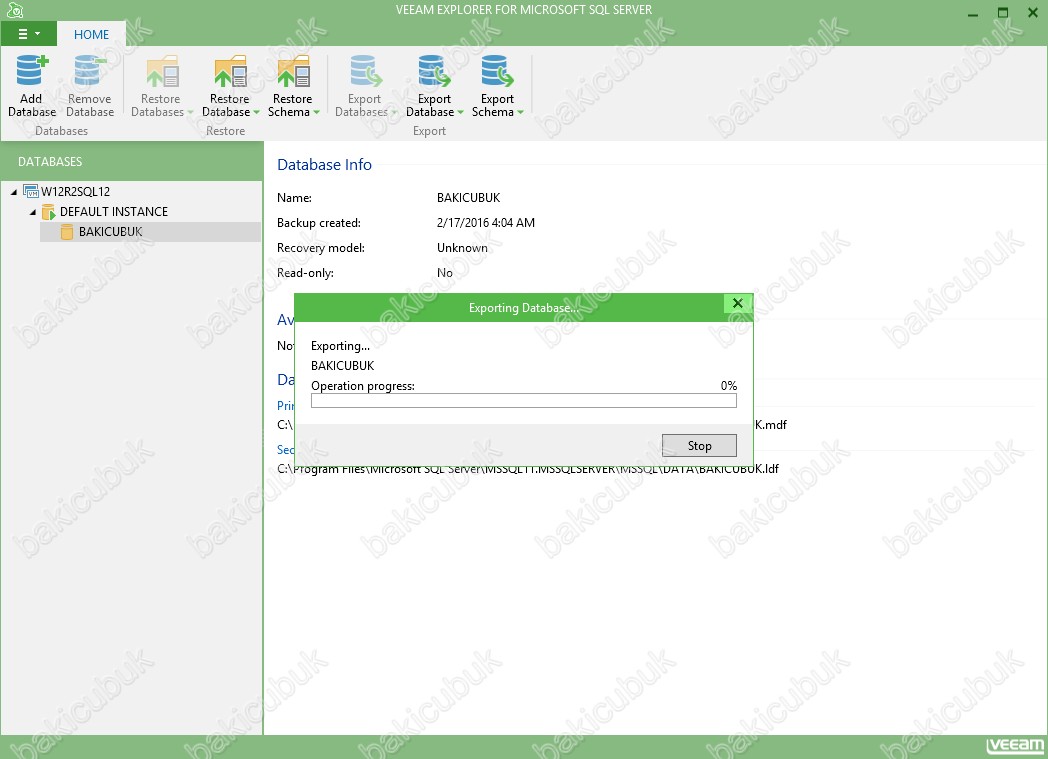Image resolution: width=1048 pixels, height=759 pixels.
Task: Click the Restore ribbon group label
Action: tap(225, 131)
